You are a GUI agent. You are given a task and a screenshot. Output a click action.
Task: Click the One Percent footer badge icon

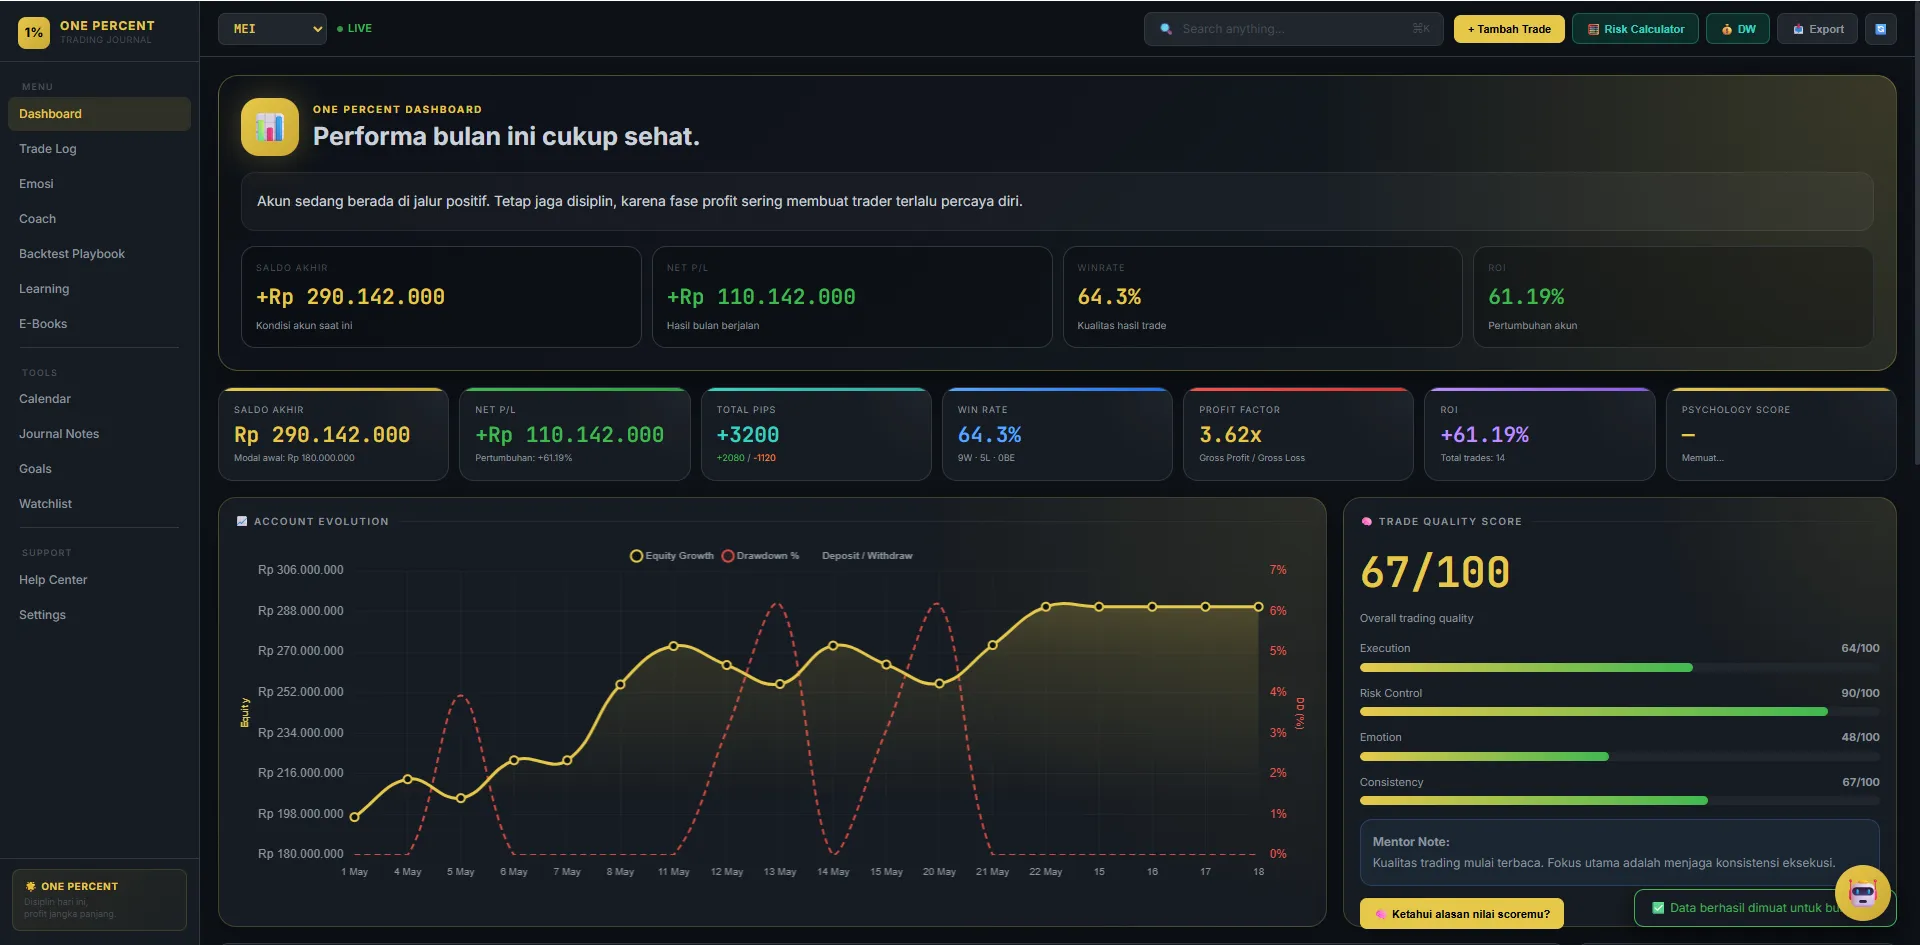click(x=30, y=886)
